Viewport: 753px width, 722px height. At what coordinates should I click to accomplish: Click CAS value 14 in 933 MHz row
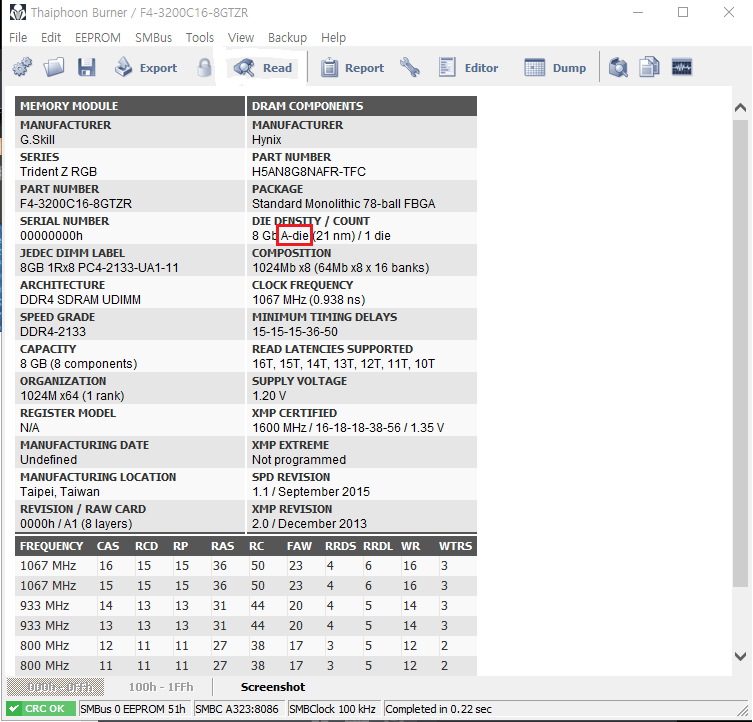pos(106,606)
